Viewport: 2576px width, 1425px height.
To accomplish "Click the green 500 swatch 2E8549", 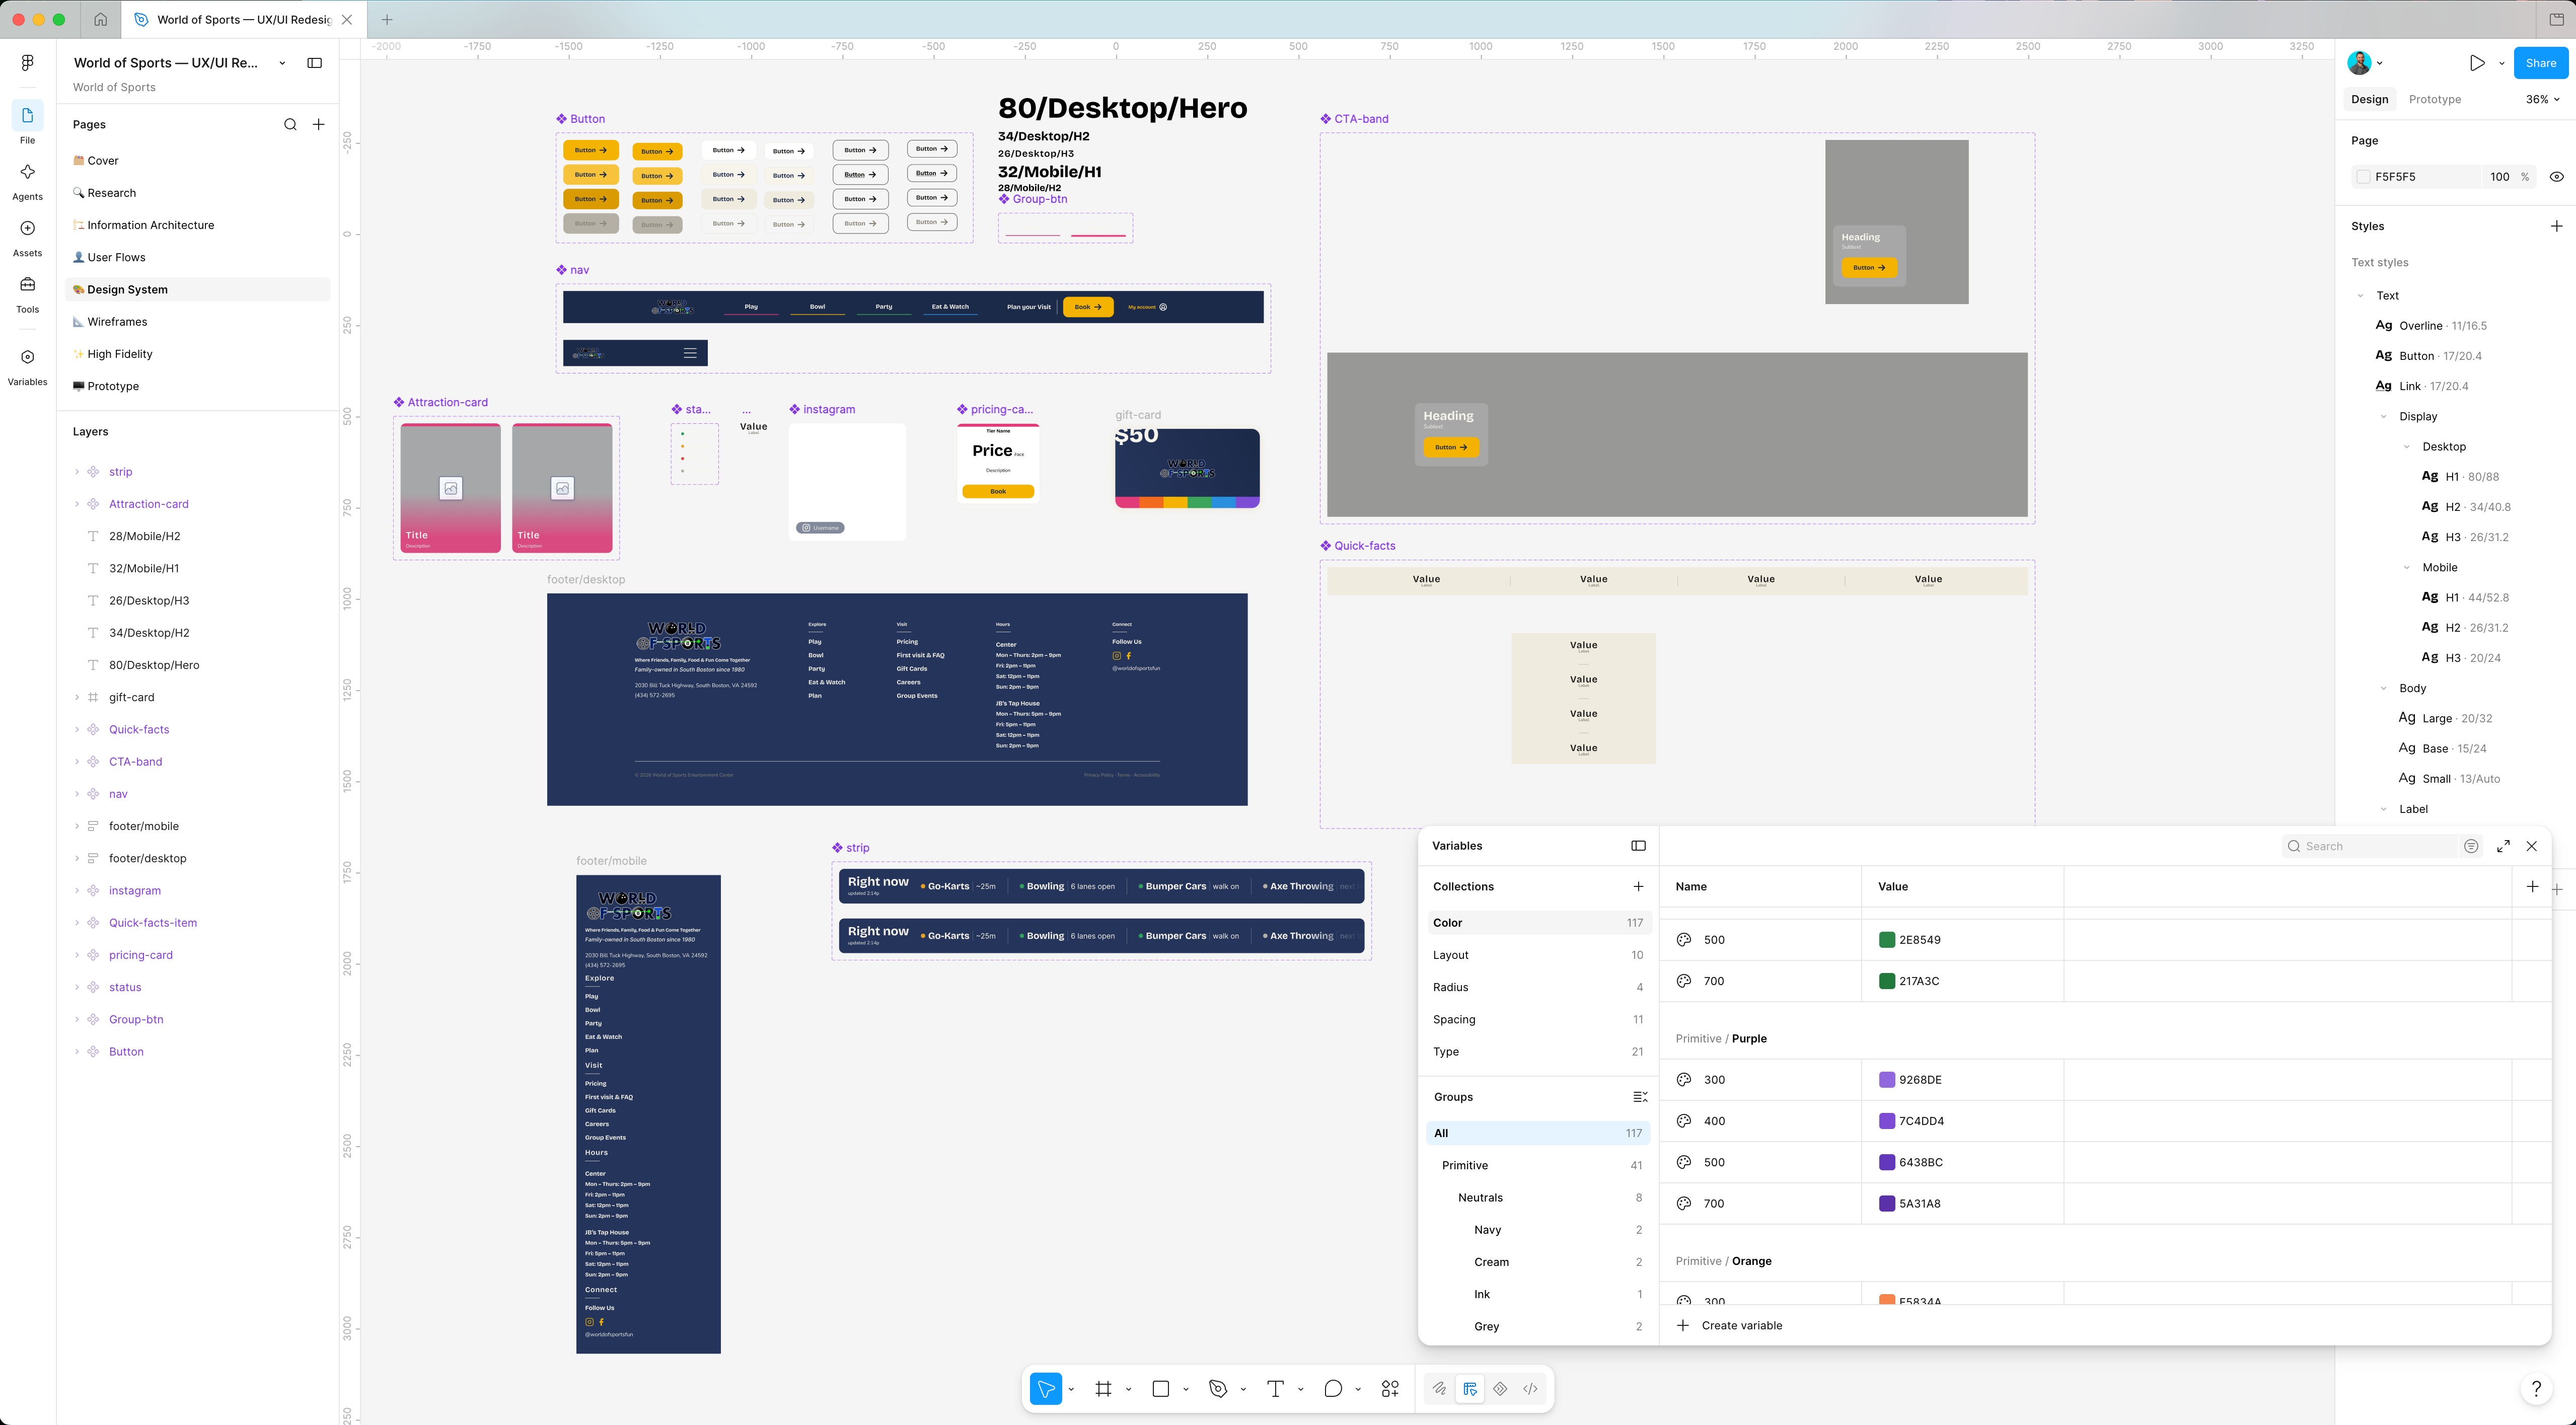I will pyautogui.click(x=1886, y=940).
